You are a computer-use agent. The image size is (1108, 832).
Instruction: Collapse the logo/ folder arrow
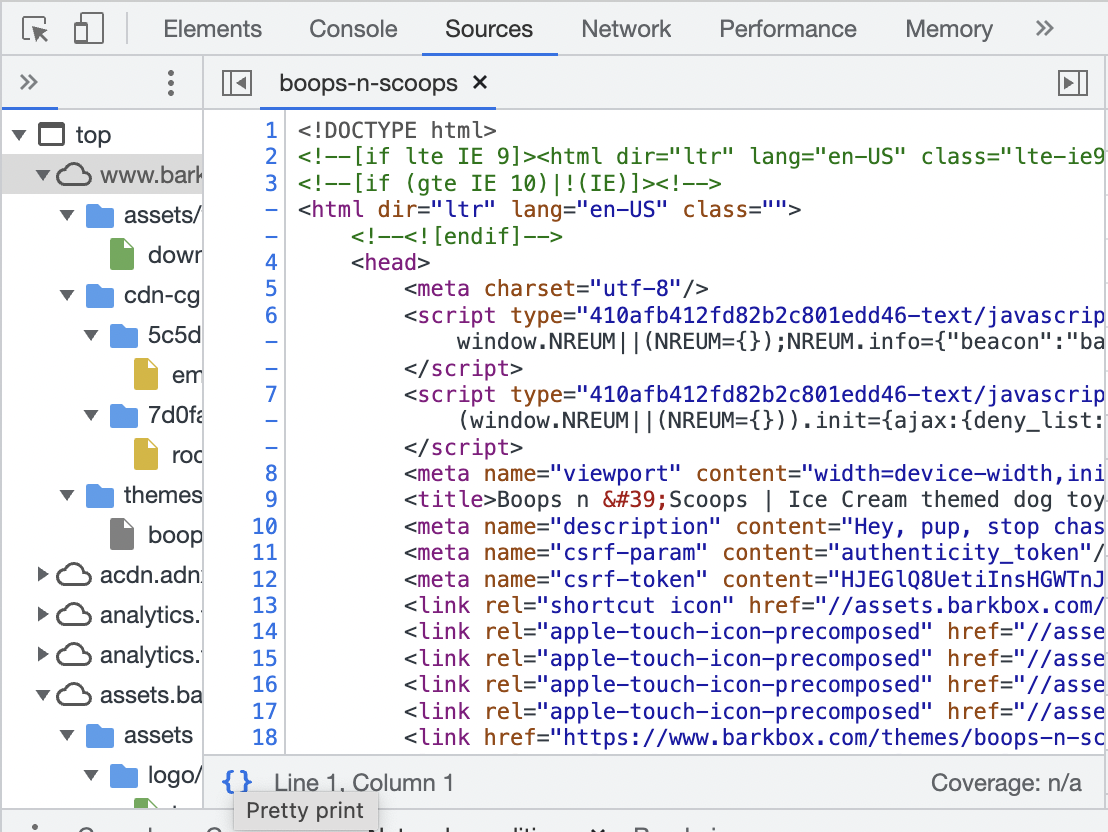[91, 775]
